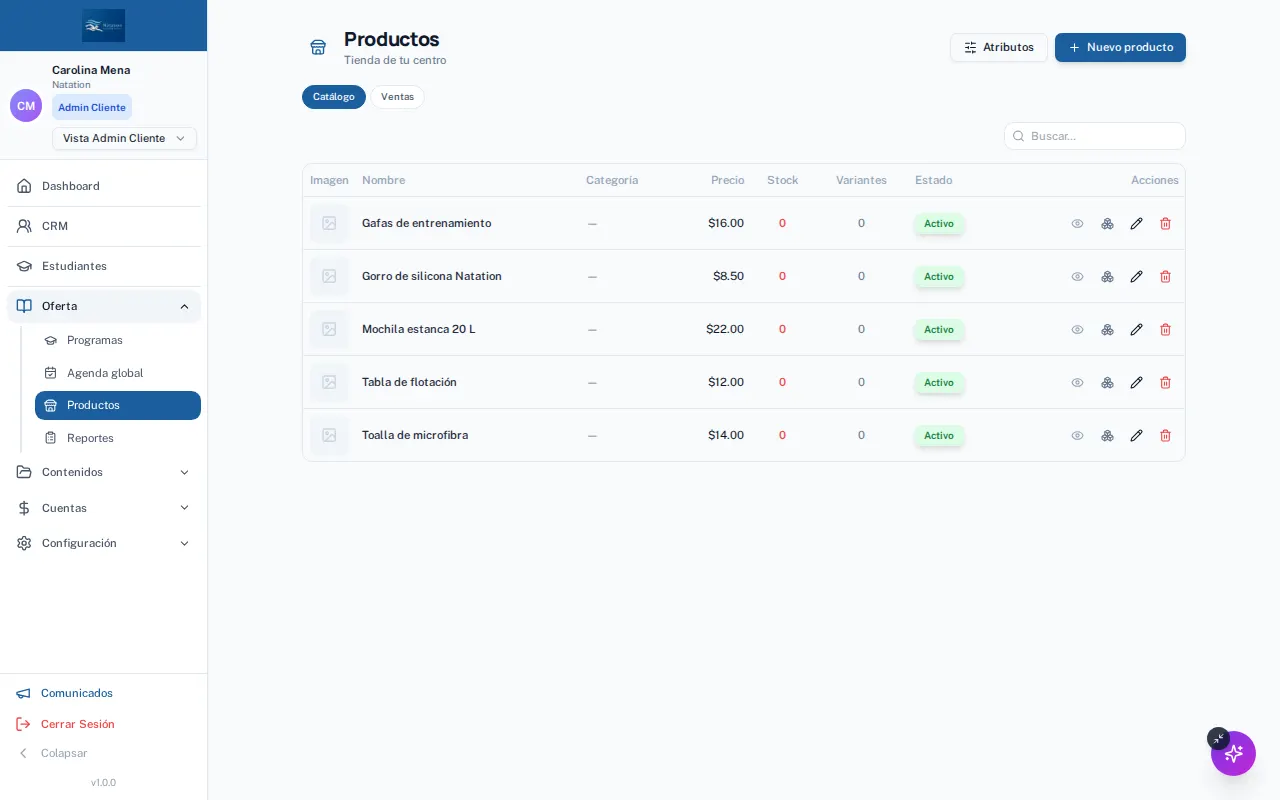Click eye icon in Toalla de microfibra row
1280x800 pixels.
pyautogui.click(x=1077, y=435)
